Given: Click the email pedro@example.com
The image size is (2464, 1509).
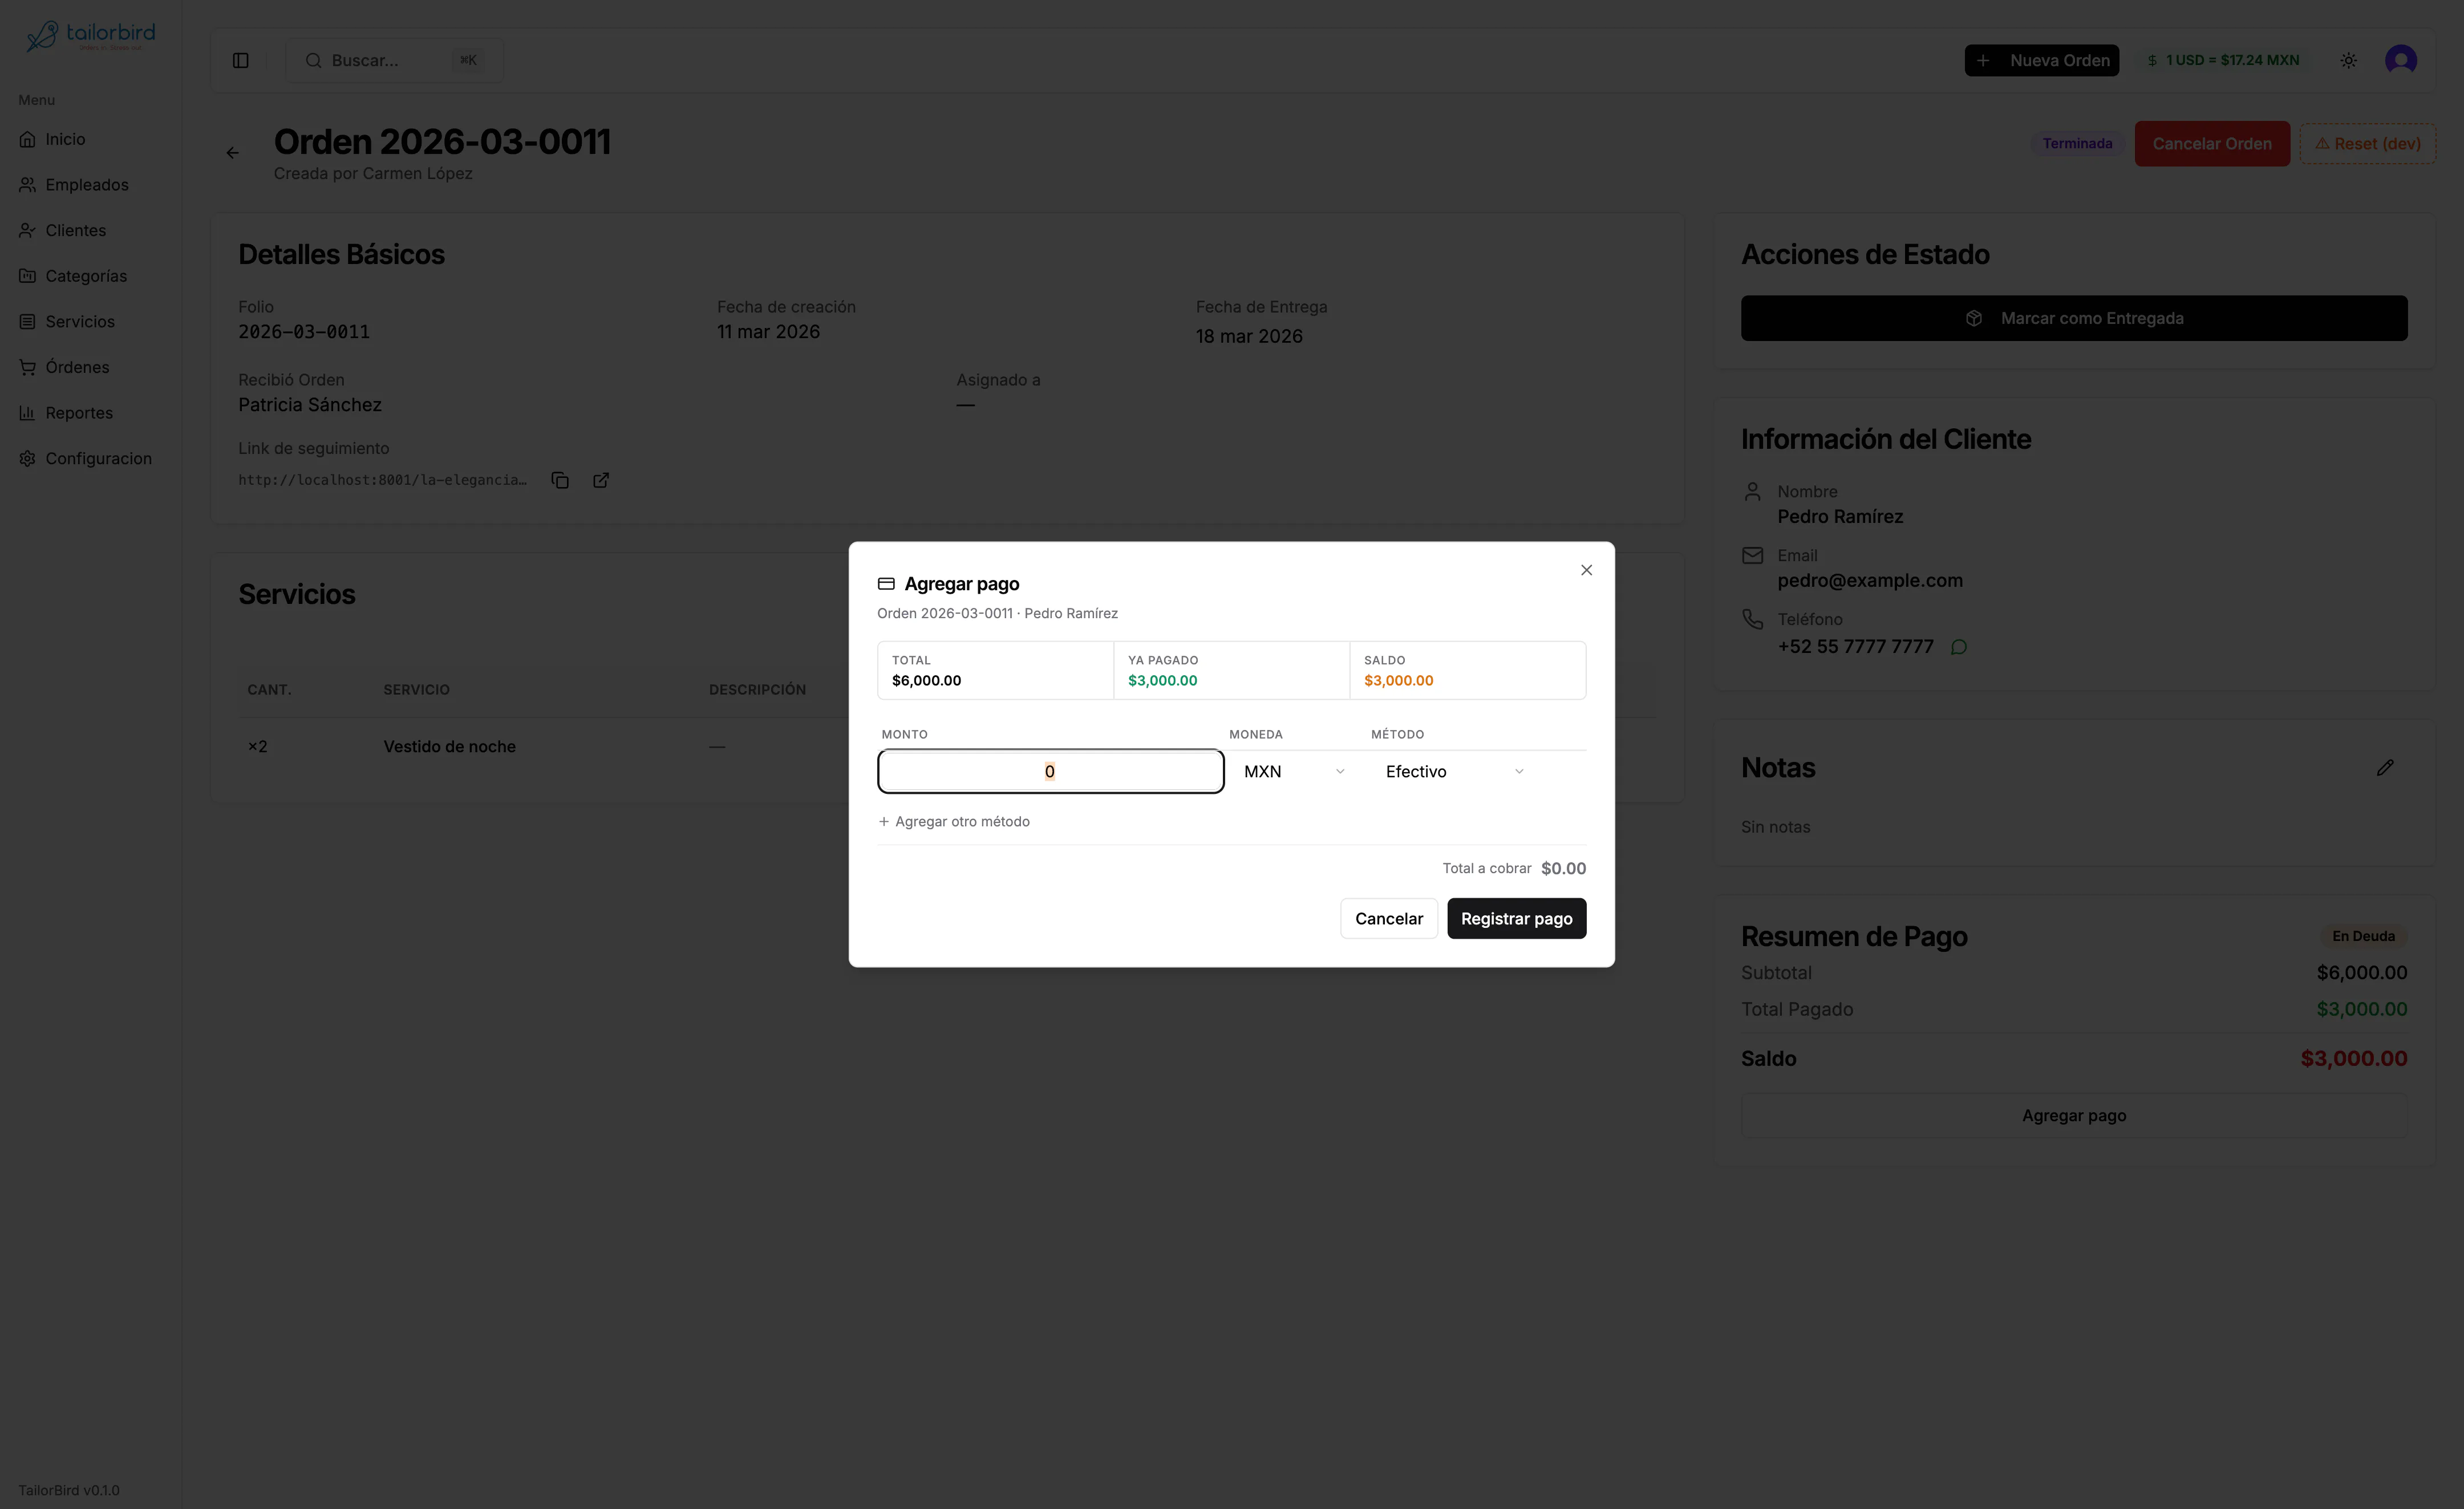Looking at the screenshot, I should point(1869,580).
